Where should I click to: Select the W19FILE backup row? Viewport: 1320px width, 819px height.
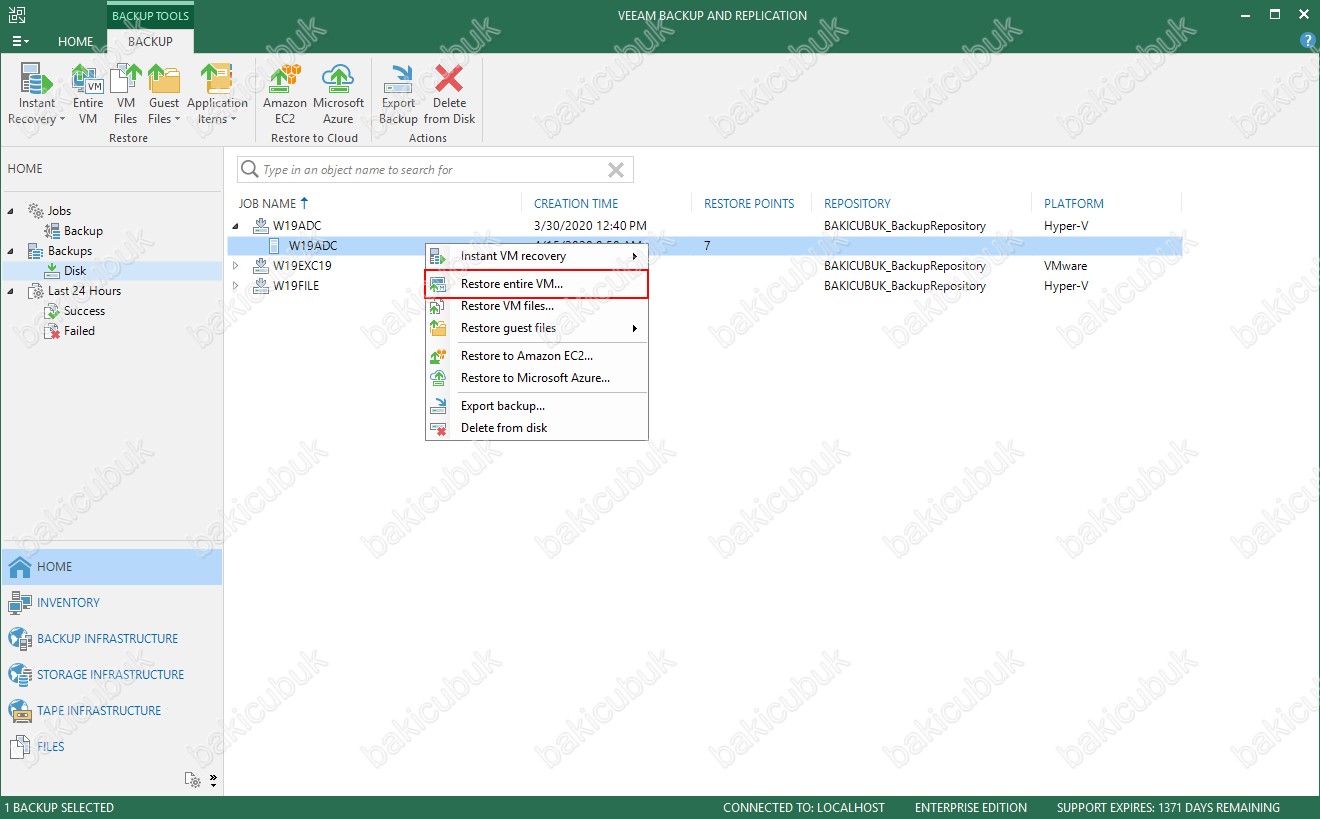(x=705, y=286)
